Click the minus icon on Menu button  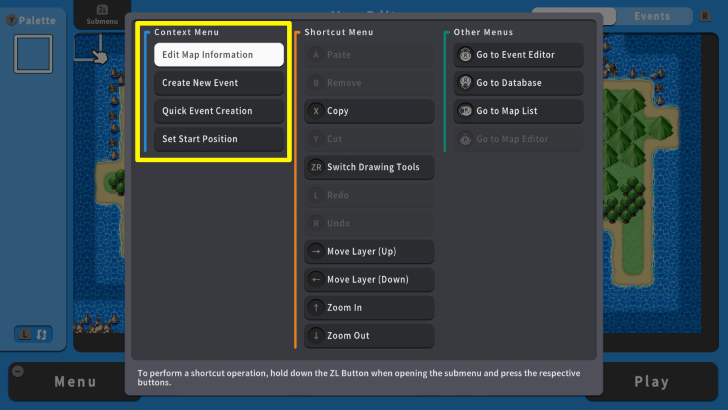[x=18, y=371]
